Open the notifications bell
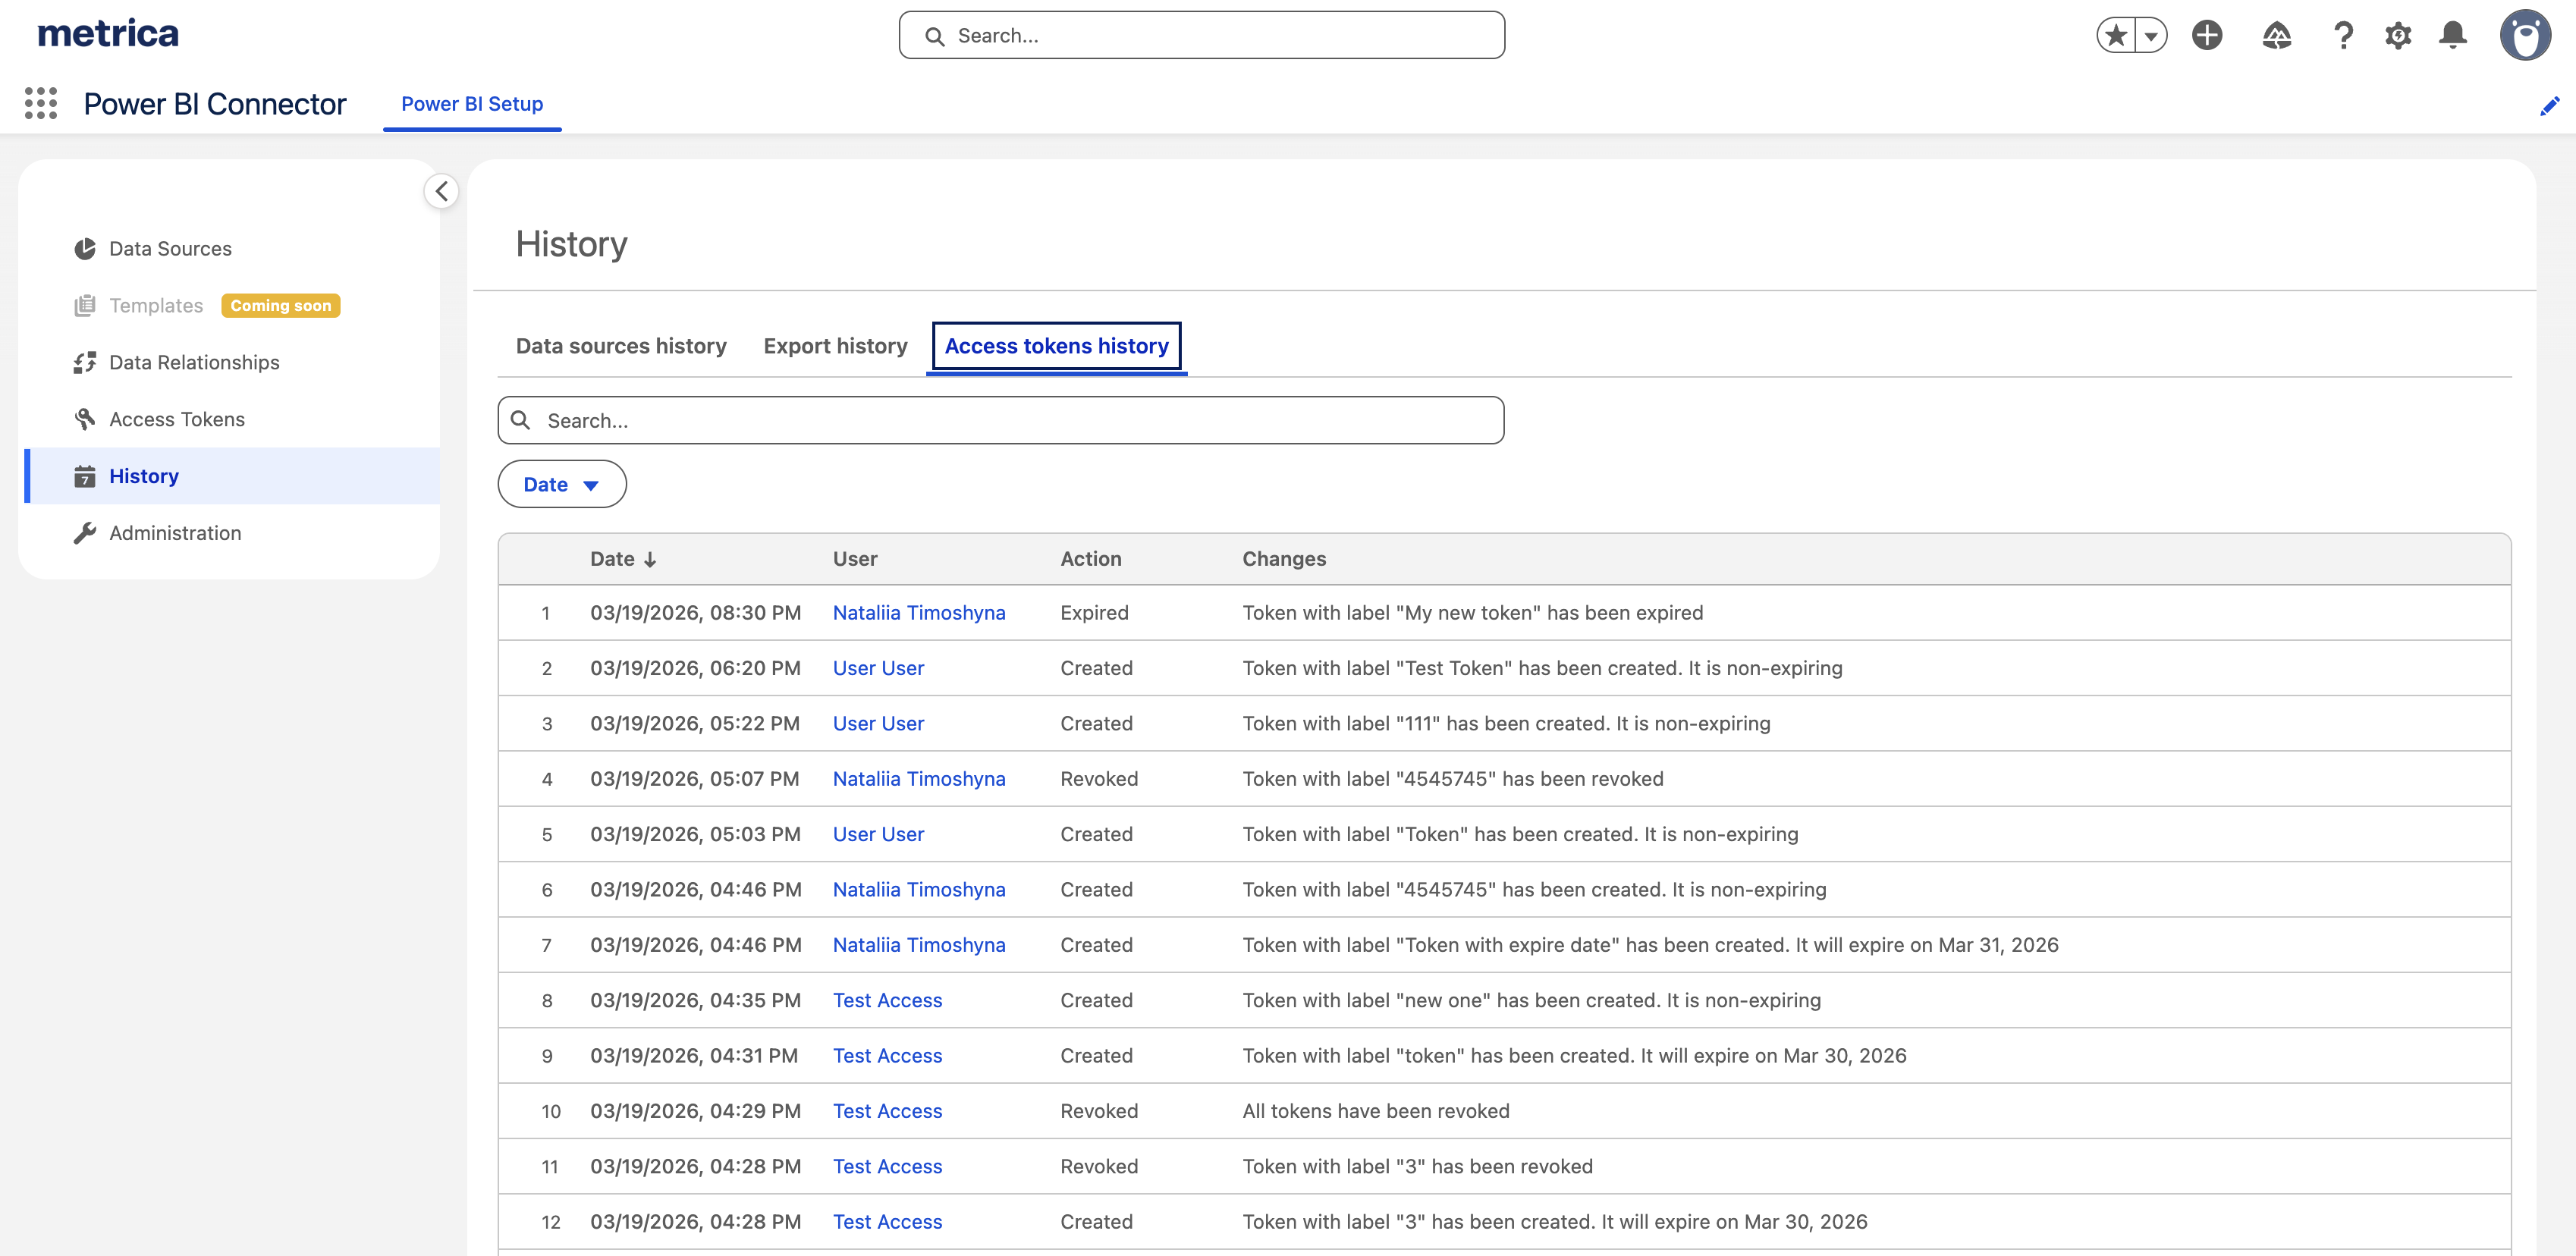Image resolution: width=2576 pixels, height=1256 pixels. click(x=2452, y=35)
